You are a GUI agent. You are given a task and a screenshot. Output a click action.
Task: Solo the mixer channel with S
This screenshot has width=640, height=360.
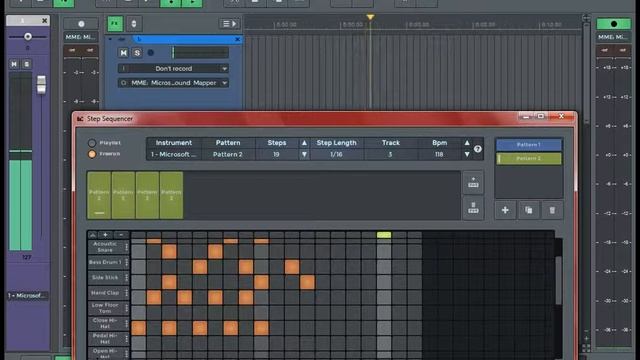click(x=27, y=64)
